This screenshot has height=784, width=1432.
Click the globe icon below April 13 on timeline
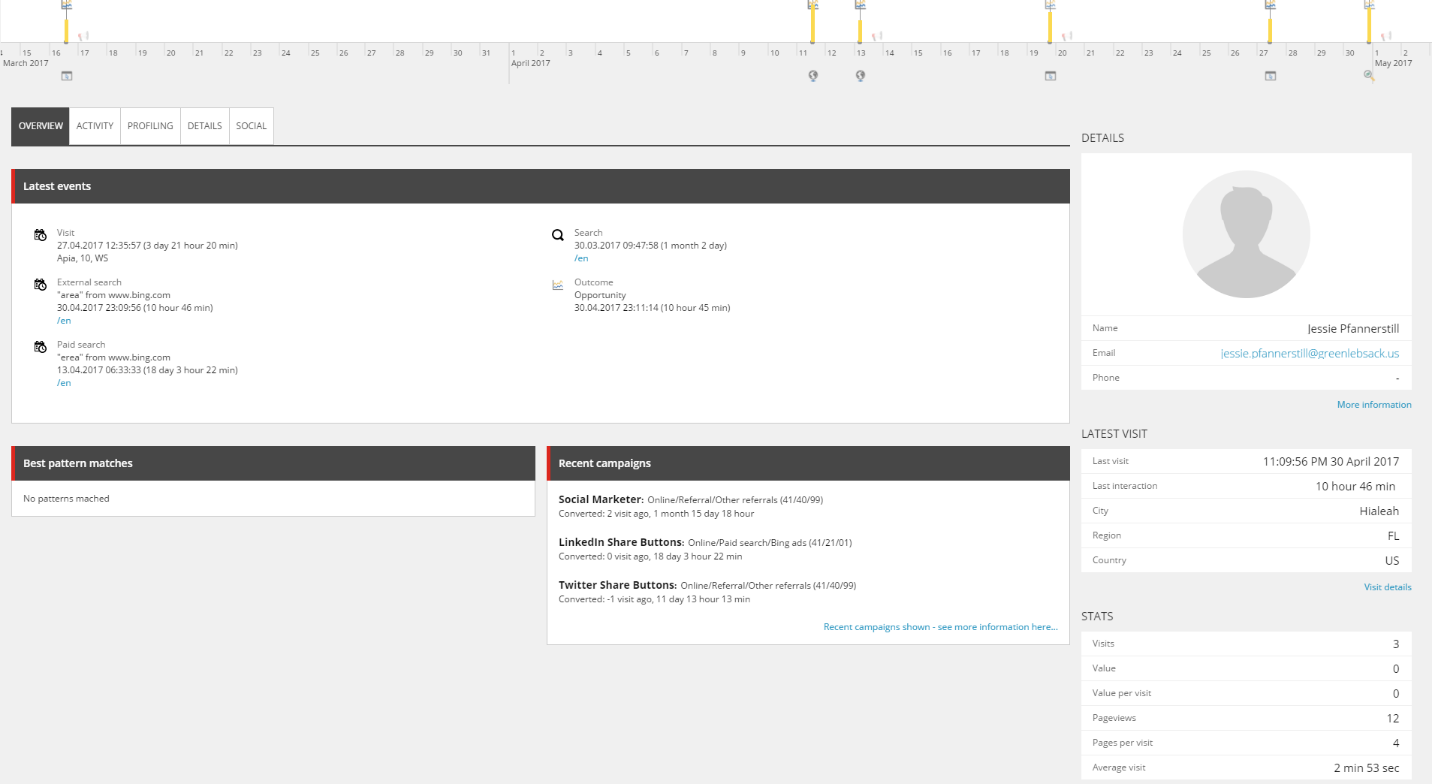pyautogui.click(x=860, y=75)
